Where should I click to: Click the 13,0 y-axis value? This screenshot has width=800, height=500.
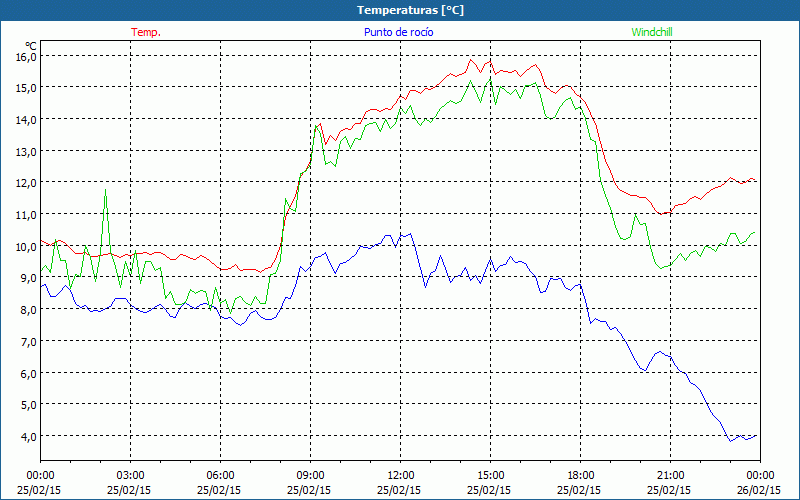(x=26, y=152)
